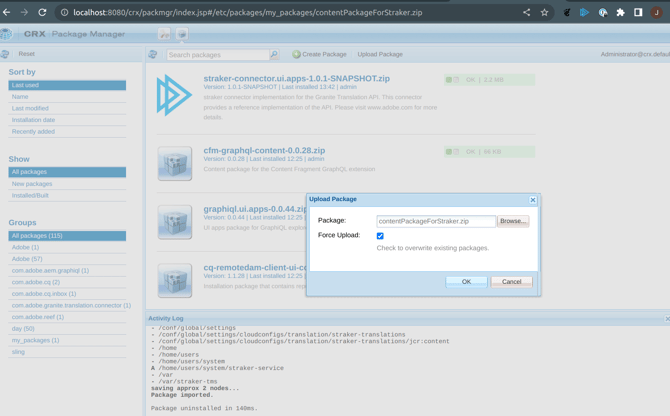The width and height of the screenshot is (670, 416).
Task: Click the search magnifier icon
Action: point(274,55)
